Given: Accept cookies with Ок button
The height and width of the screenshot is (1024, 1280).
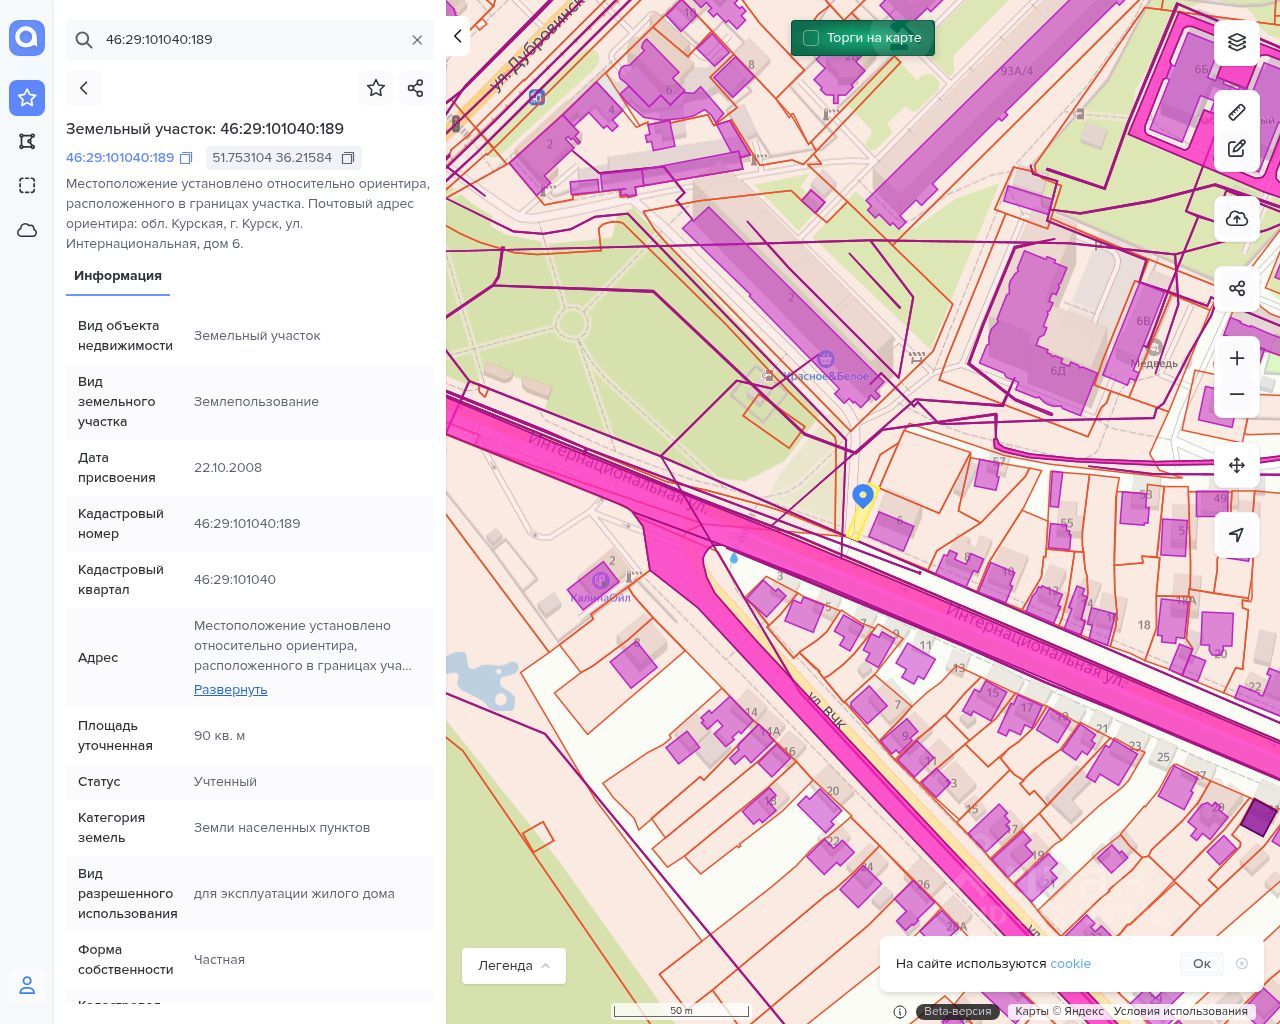Looking at the screenshot, I should point(1202,964).
